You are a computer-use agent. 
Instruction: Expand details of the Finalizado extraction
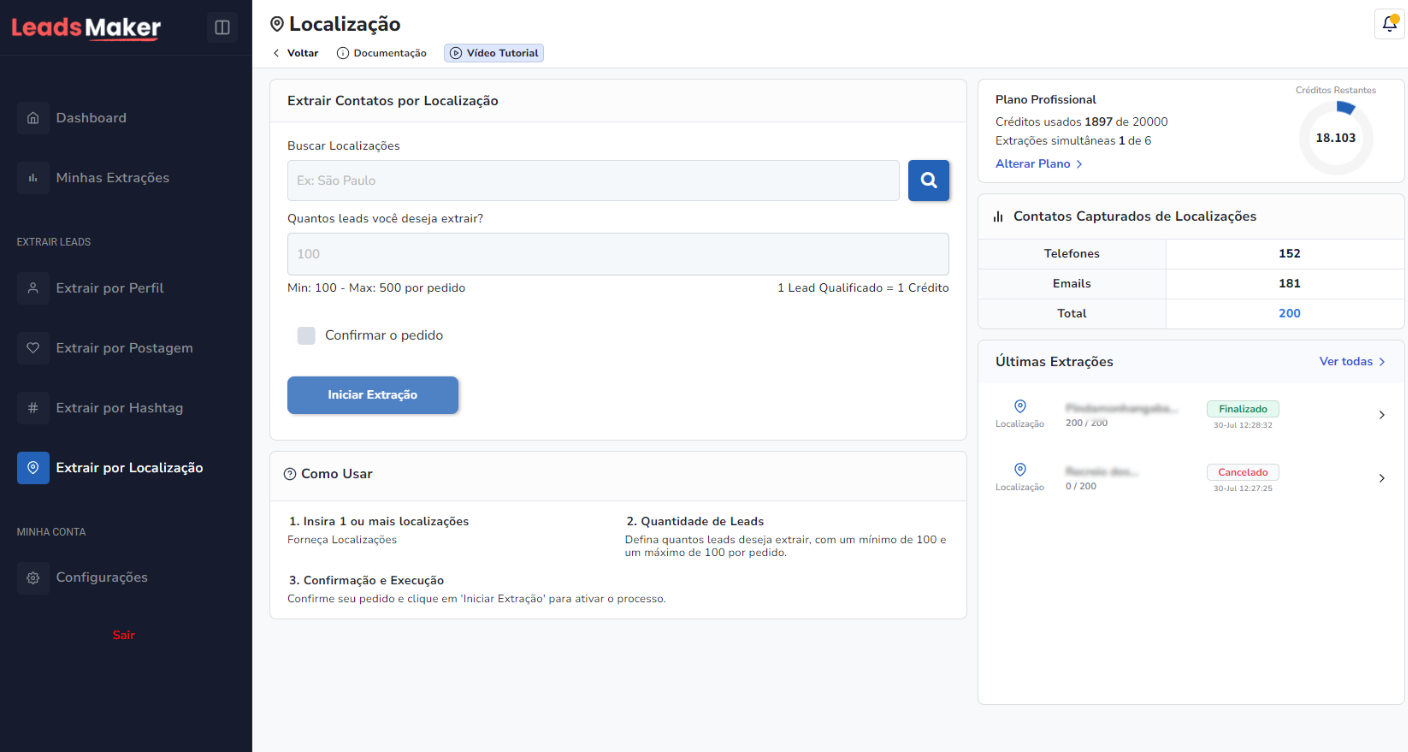1382,414
